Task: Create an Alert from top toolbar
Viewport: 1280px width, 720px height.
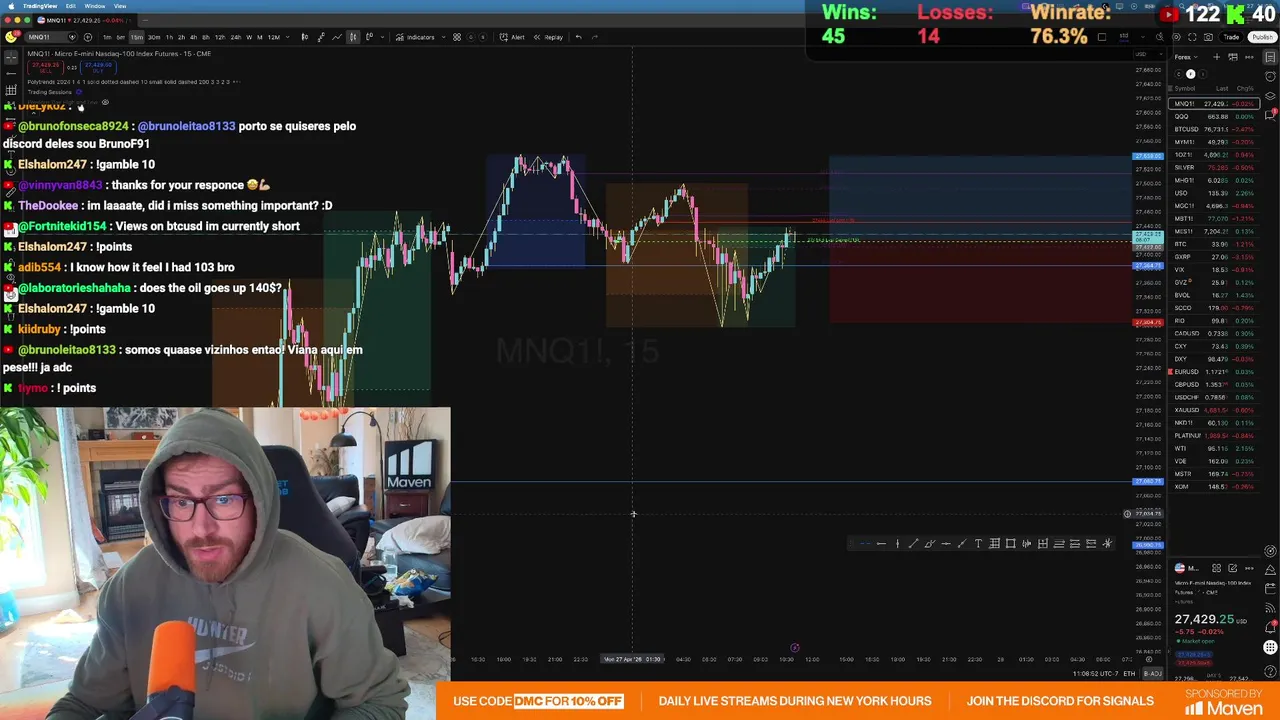Action: tap(513, 37)
